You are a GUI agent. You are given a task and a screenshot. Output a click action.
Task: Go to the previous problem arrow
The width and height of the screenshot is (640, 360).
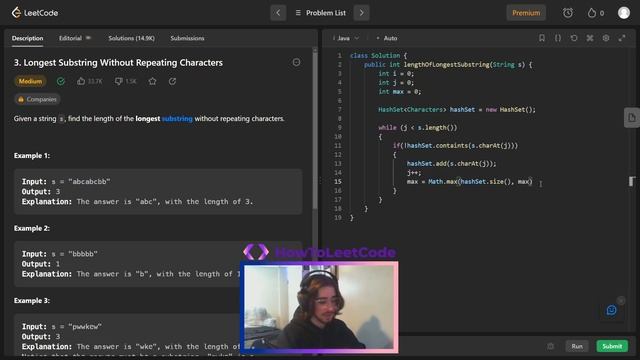[x=278, y=13]
